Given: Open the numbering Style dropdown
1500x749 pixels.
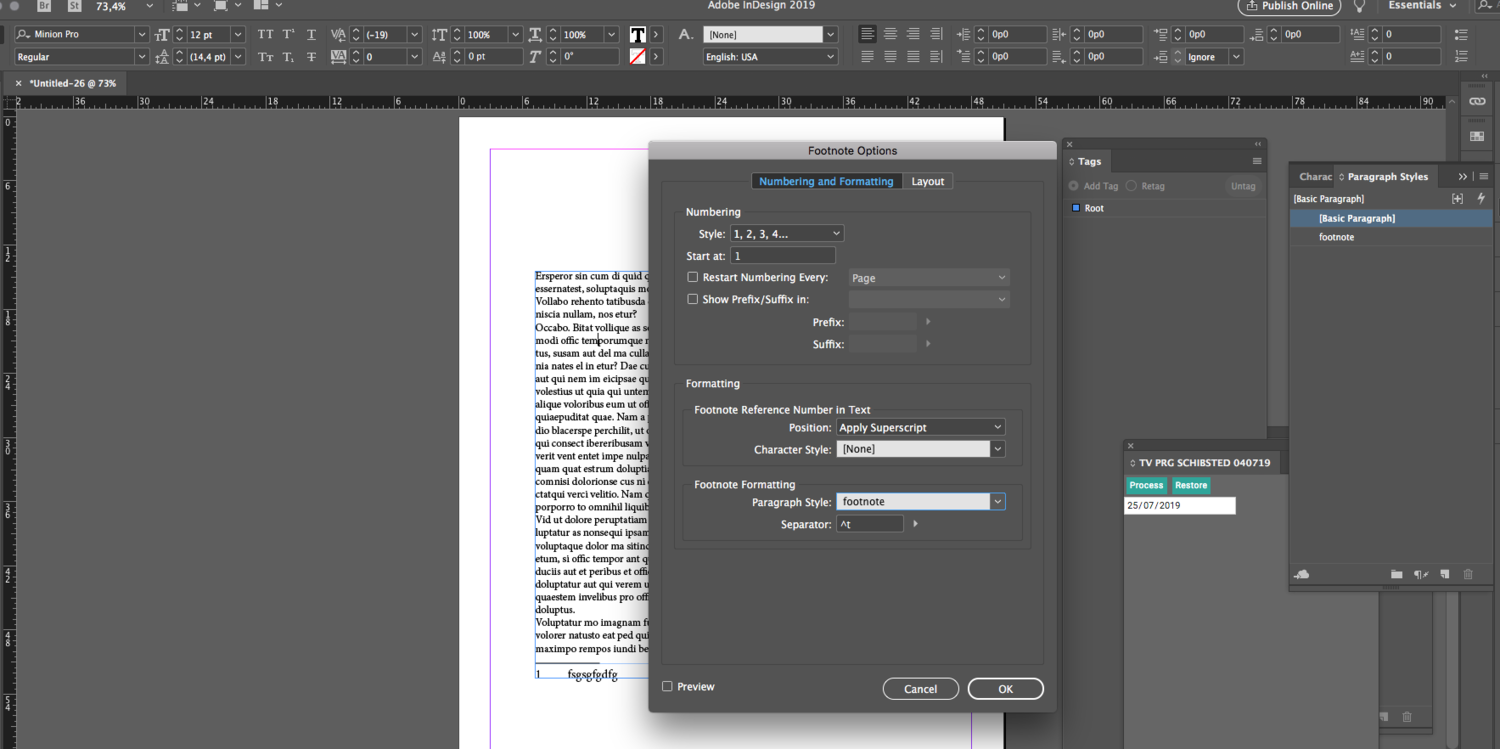Looking at the screenshot, I should (787, 233).
